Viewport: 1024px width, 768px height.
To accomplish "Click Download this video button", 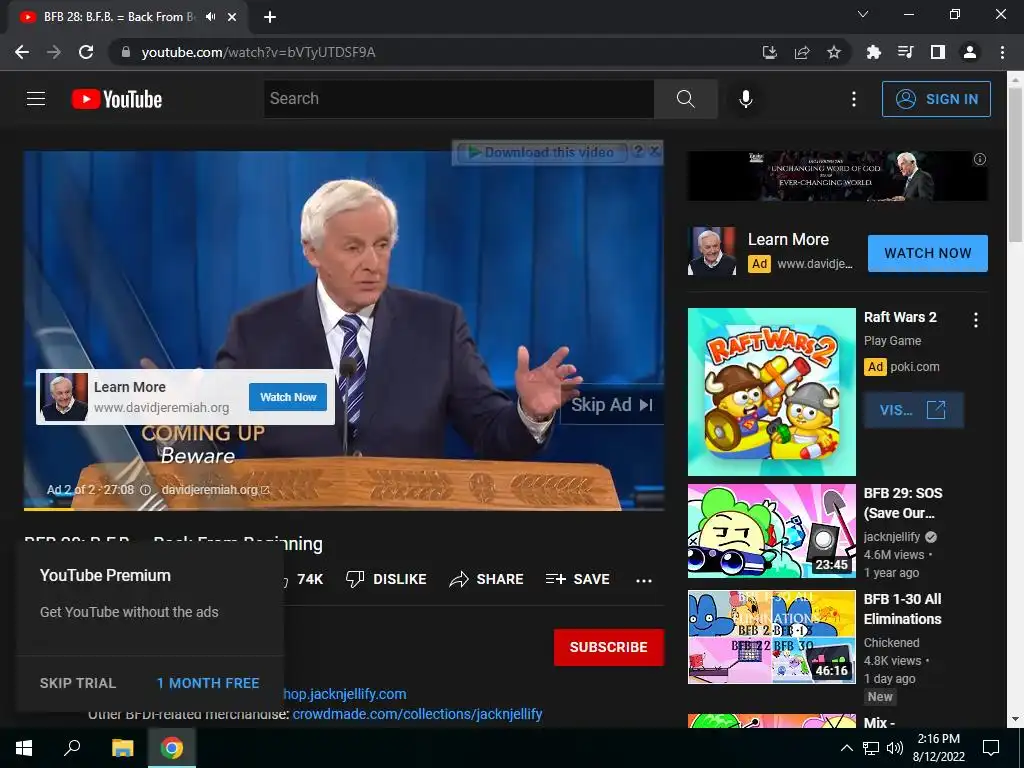I will 541,153.
